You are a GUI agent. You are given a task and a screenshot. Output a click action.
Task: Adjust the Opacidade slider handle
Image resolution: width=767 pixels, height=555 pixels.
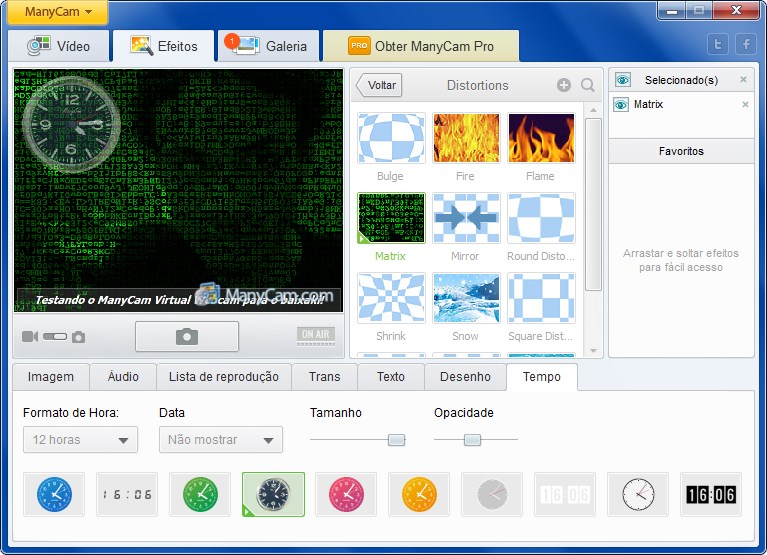(472, 440)
